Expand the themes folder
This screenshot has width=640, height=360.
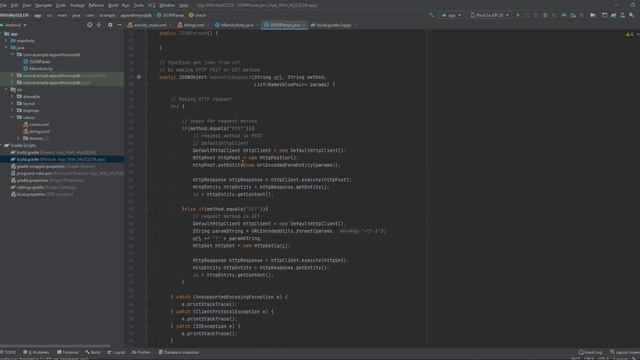tap(18, 138)
